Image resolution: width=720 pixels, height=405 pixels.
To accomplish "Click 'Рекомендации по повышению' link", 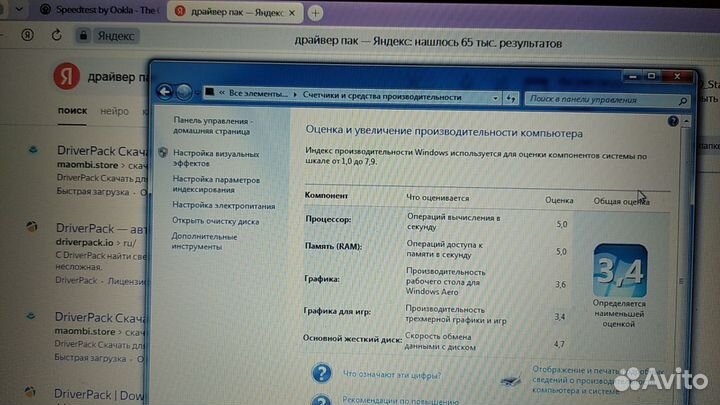I will click(x=400, y=401).
